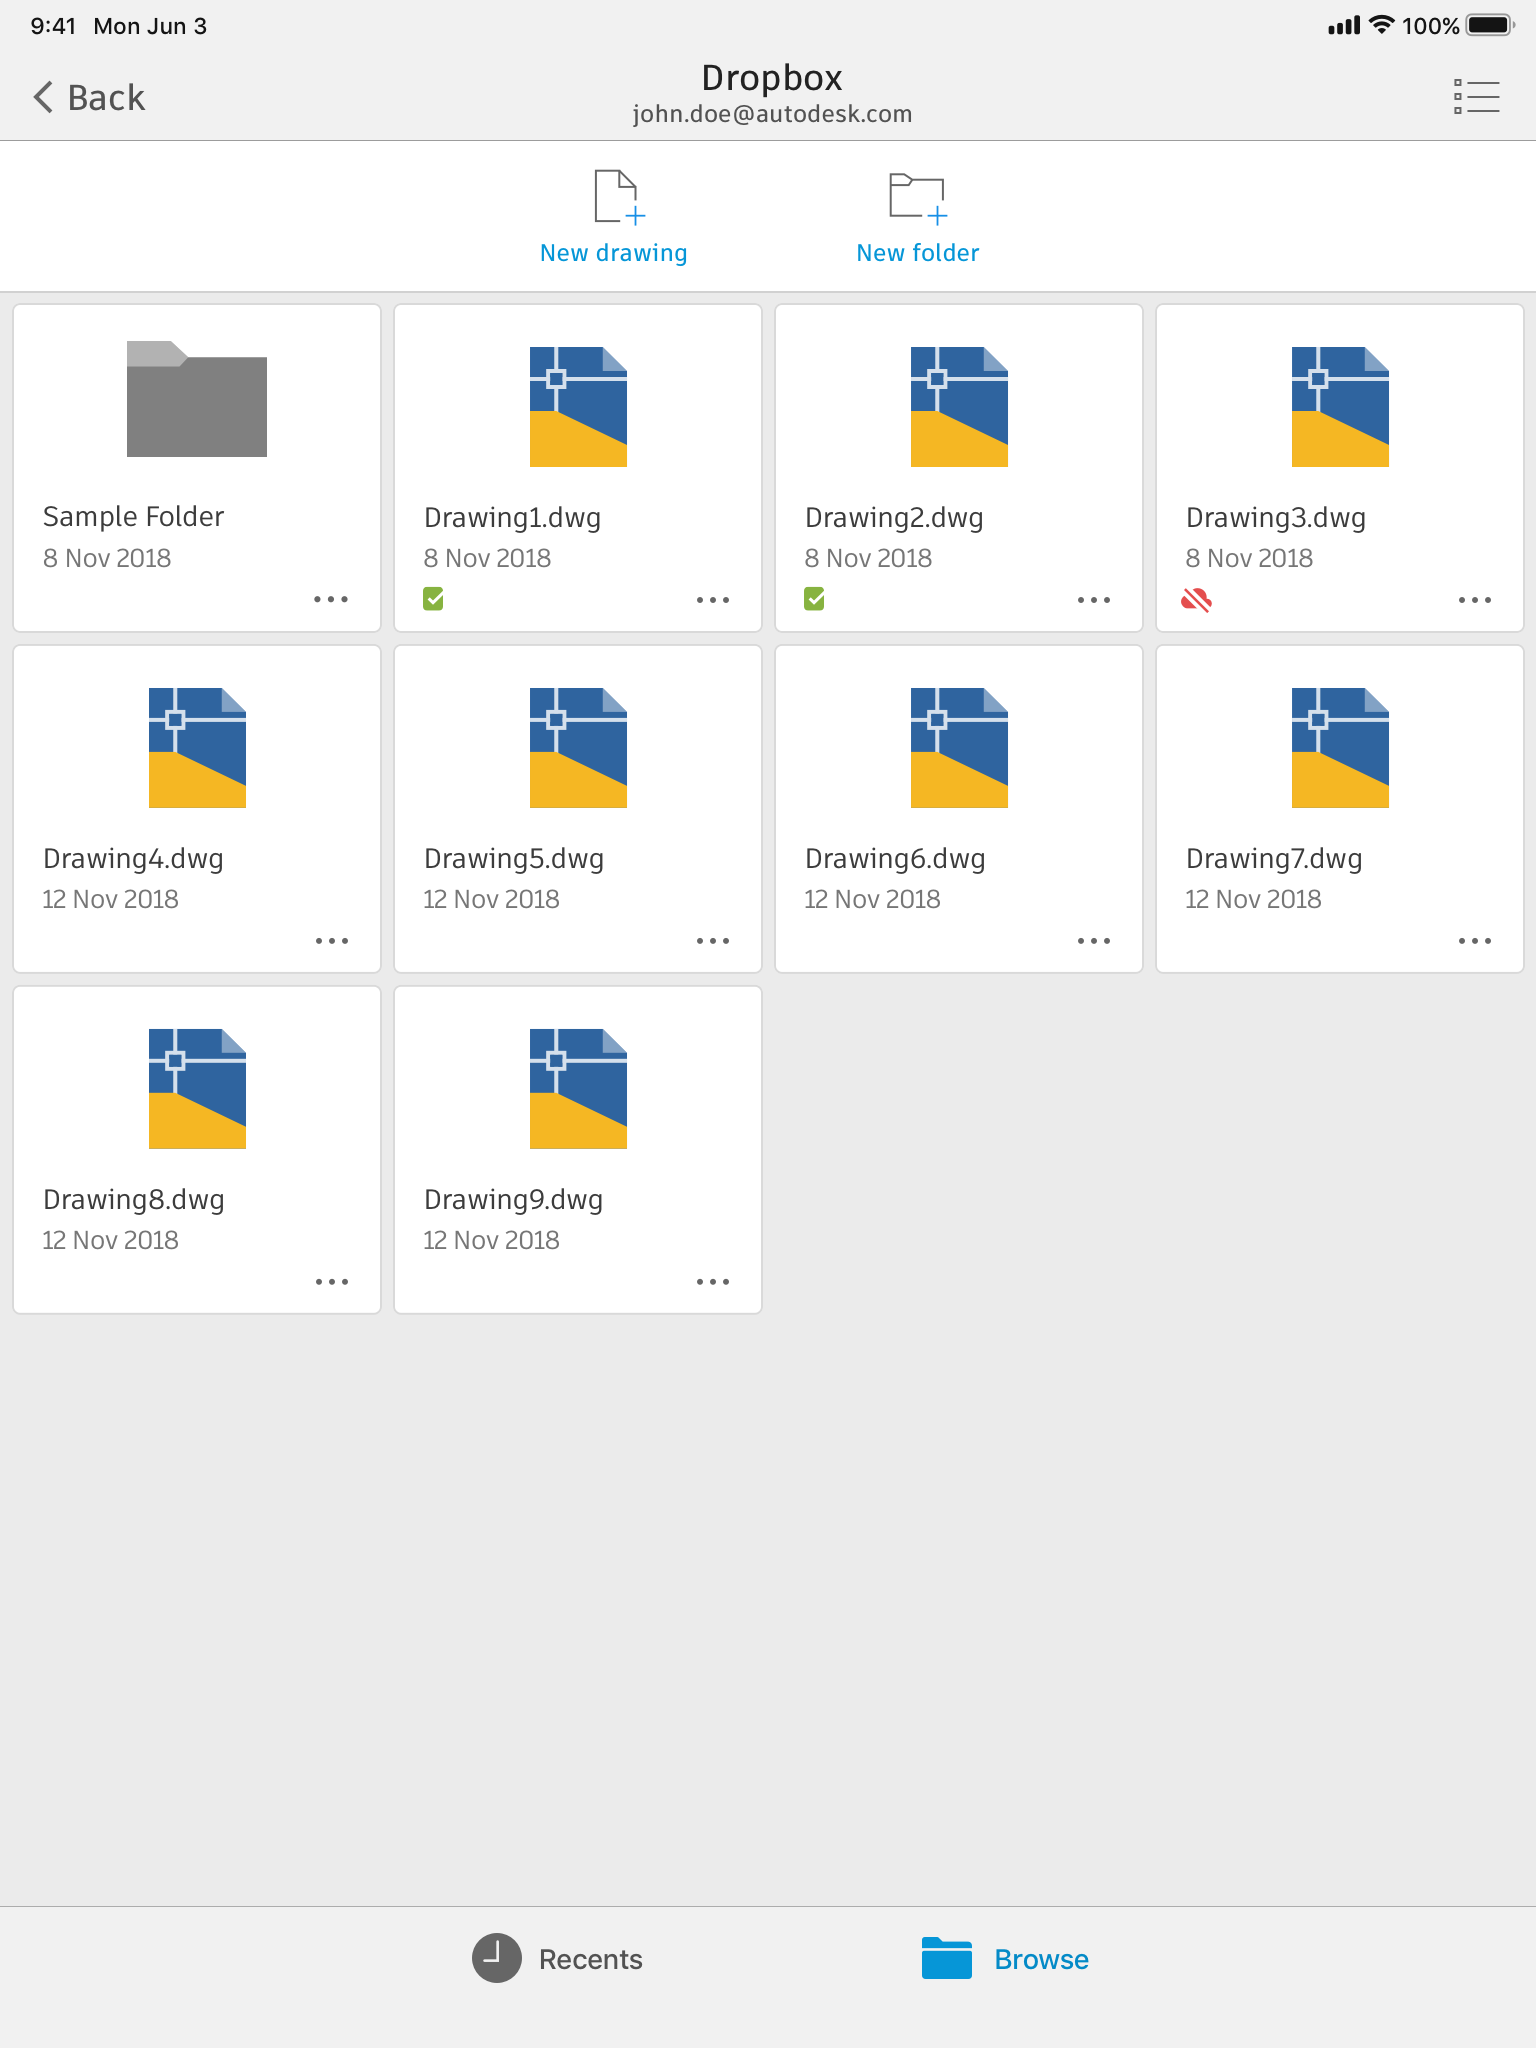Open more options for Drawing3.dwg
This screenshot has height=2048, width=1536.
point(1475,600)
